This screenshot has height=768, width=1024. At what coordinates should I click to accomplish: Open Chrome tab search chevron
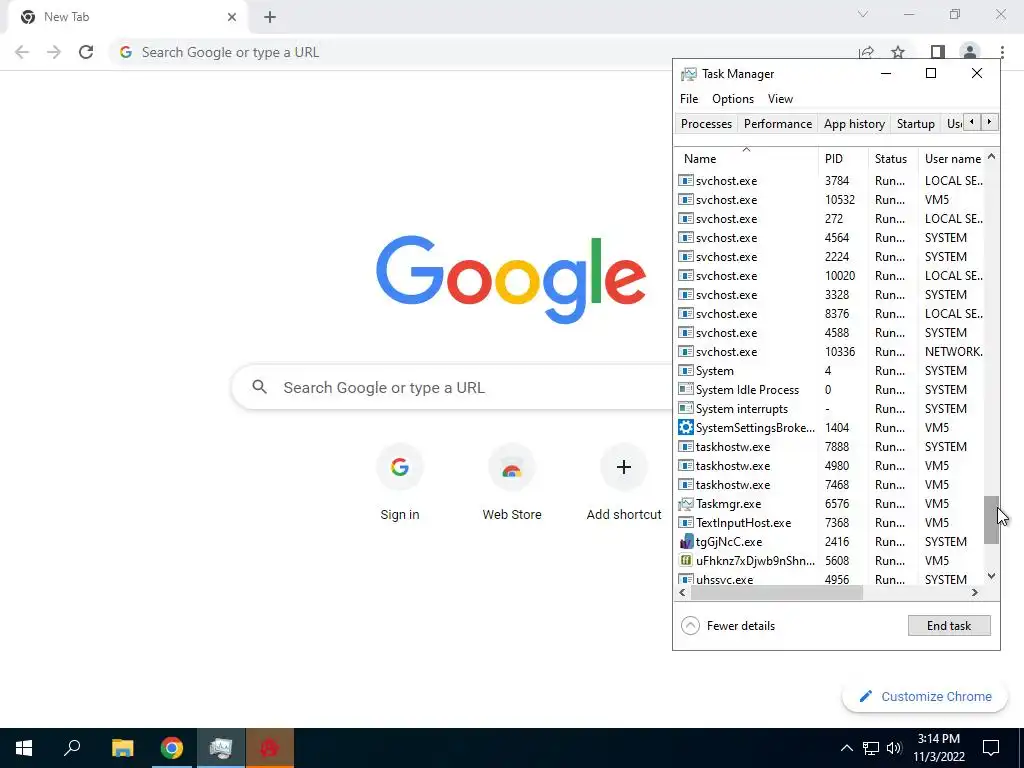(x=863, y=14)
